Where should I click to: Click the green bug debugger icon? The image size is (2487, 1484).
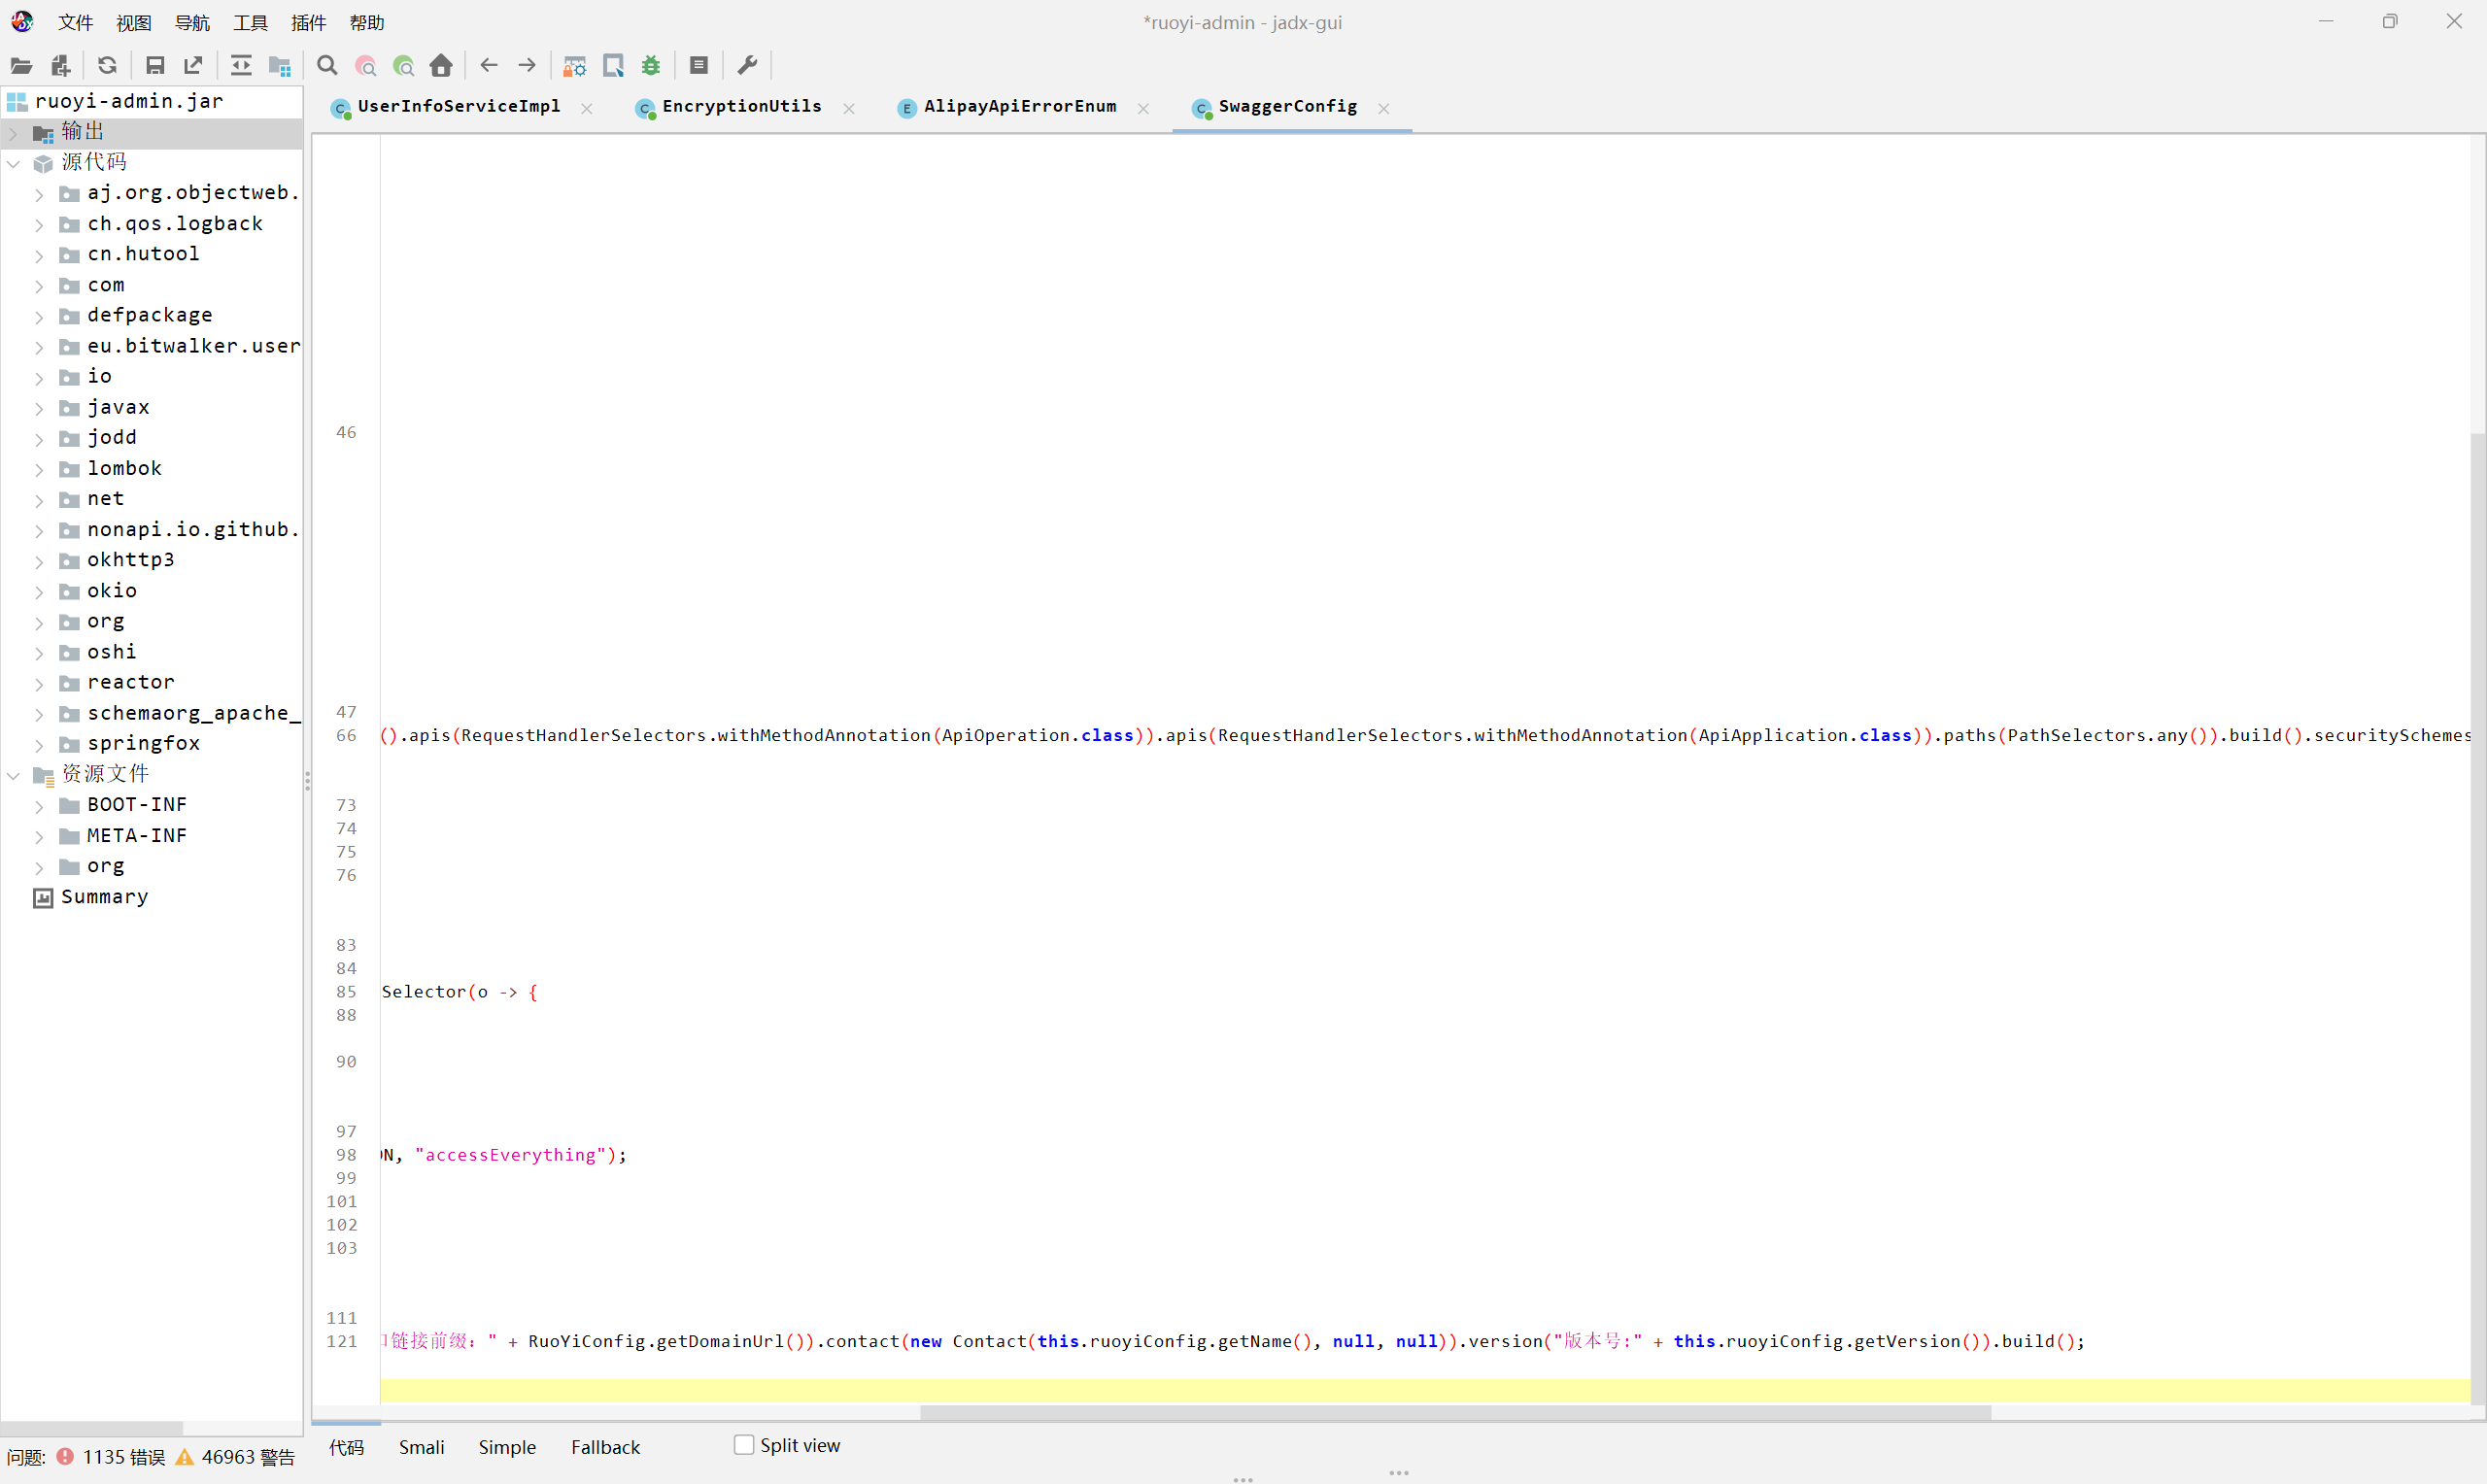coord(651,66)
